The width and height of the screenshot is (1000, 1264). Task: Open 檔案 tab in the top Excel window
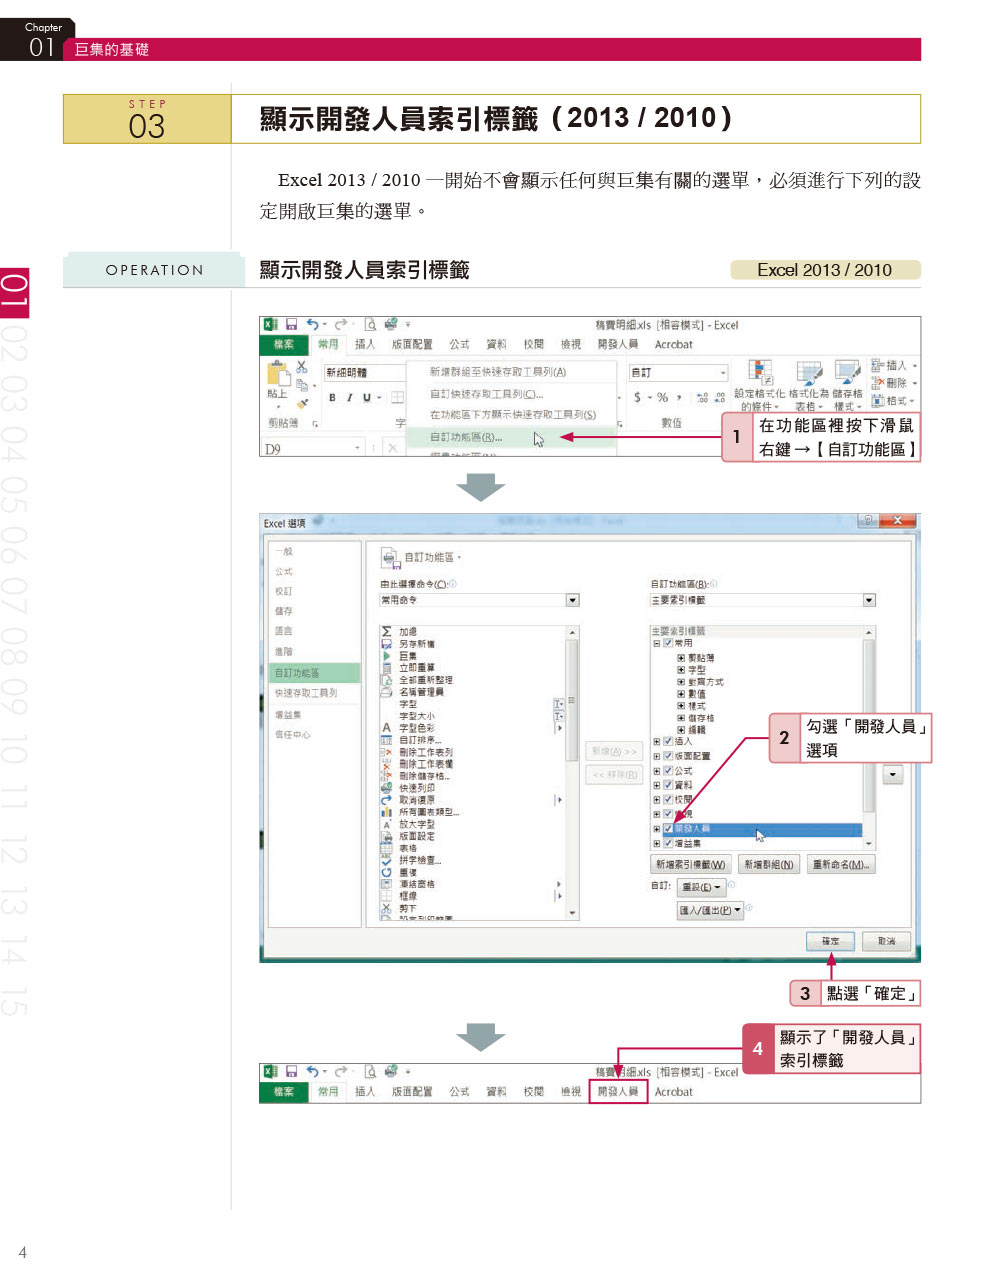click(285, 344)
